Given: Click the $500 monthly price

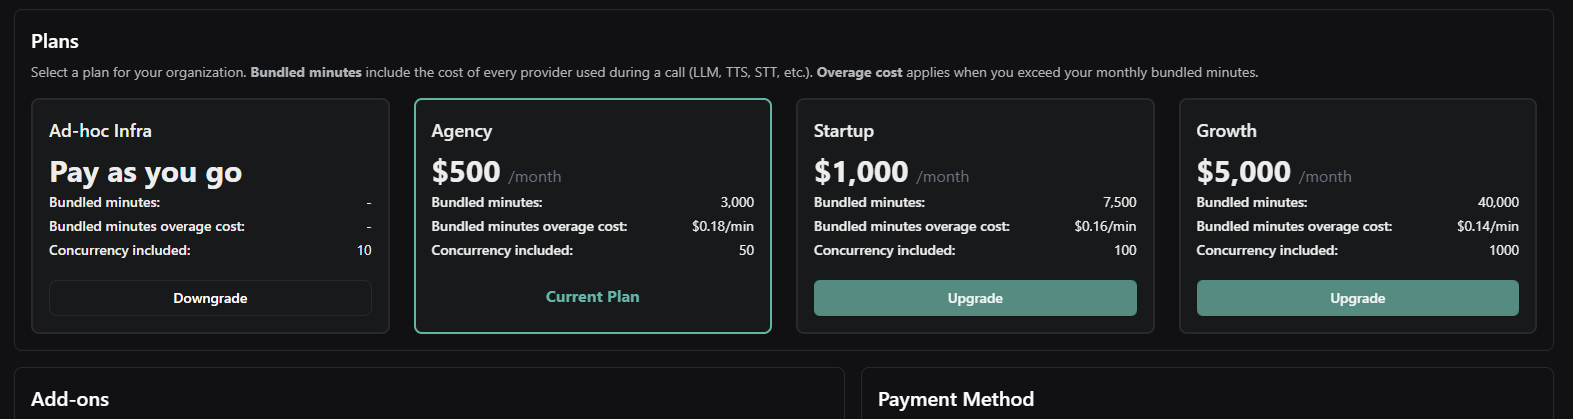Looking at the screenshot, I should [x=466, y=172].
